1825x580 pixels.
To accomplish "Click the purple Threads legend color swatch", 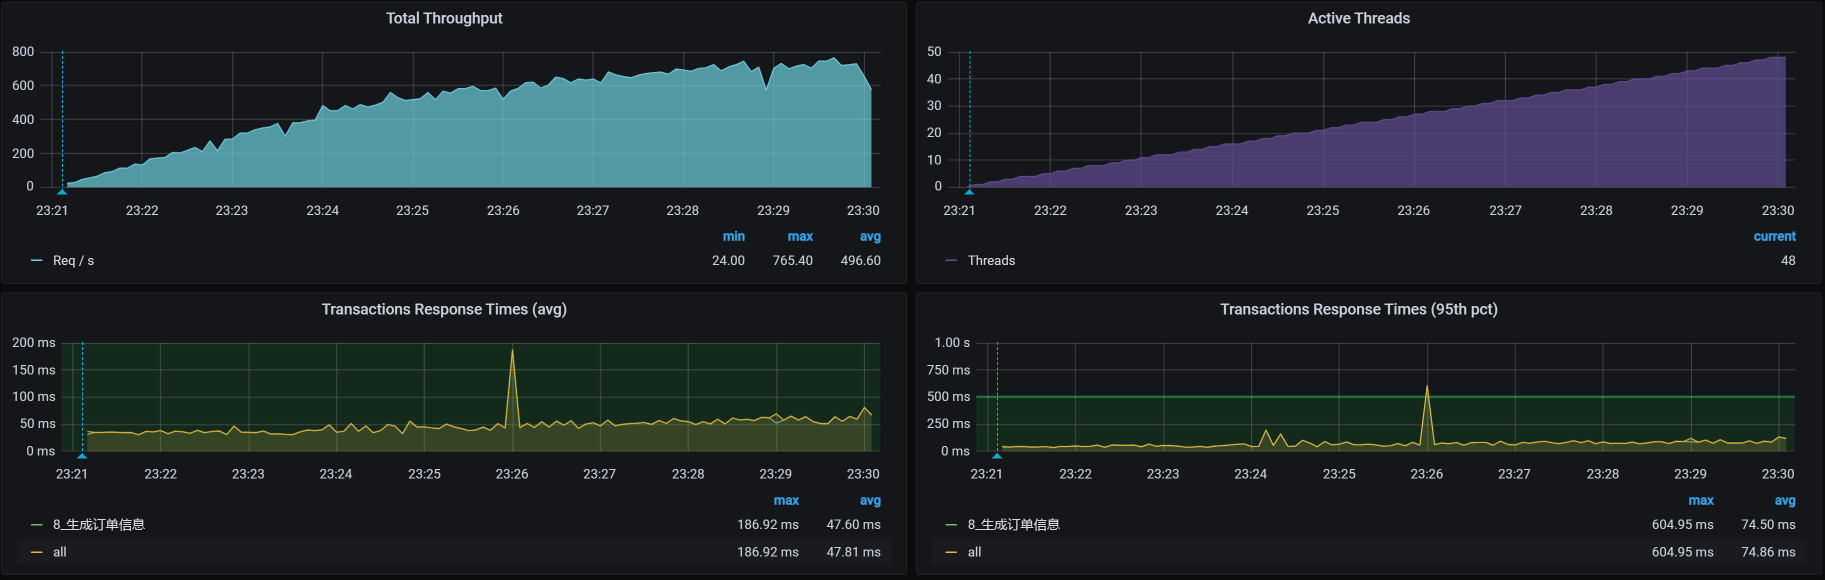I will pyautogui.click(x=951, y=261).
